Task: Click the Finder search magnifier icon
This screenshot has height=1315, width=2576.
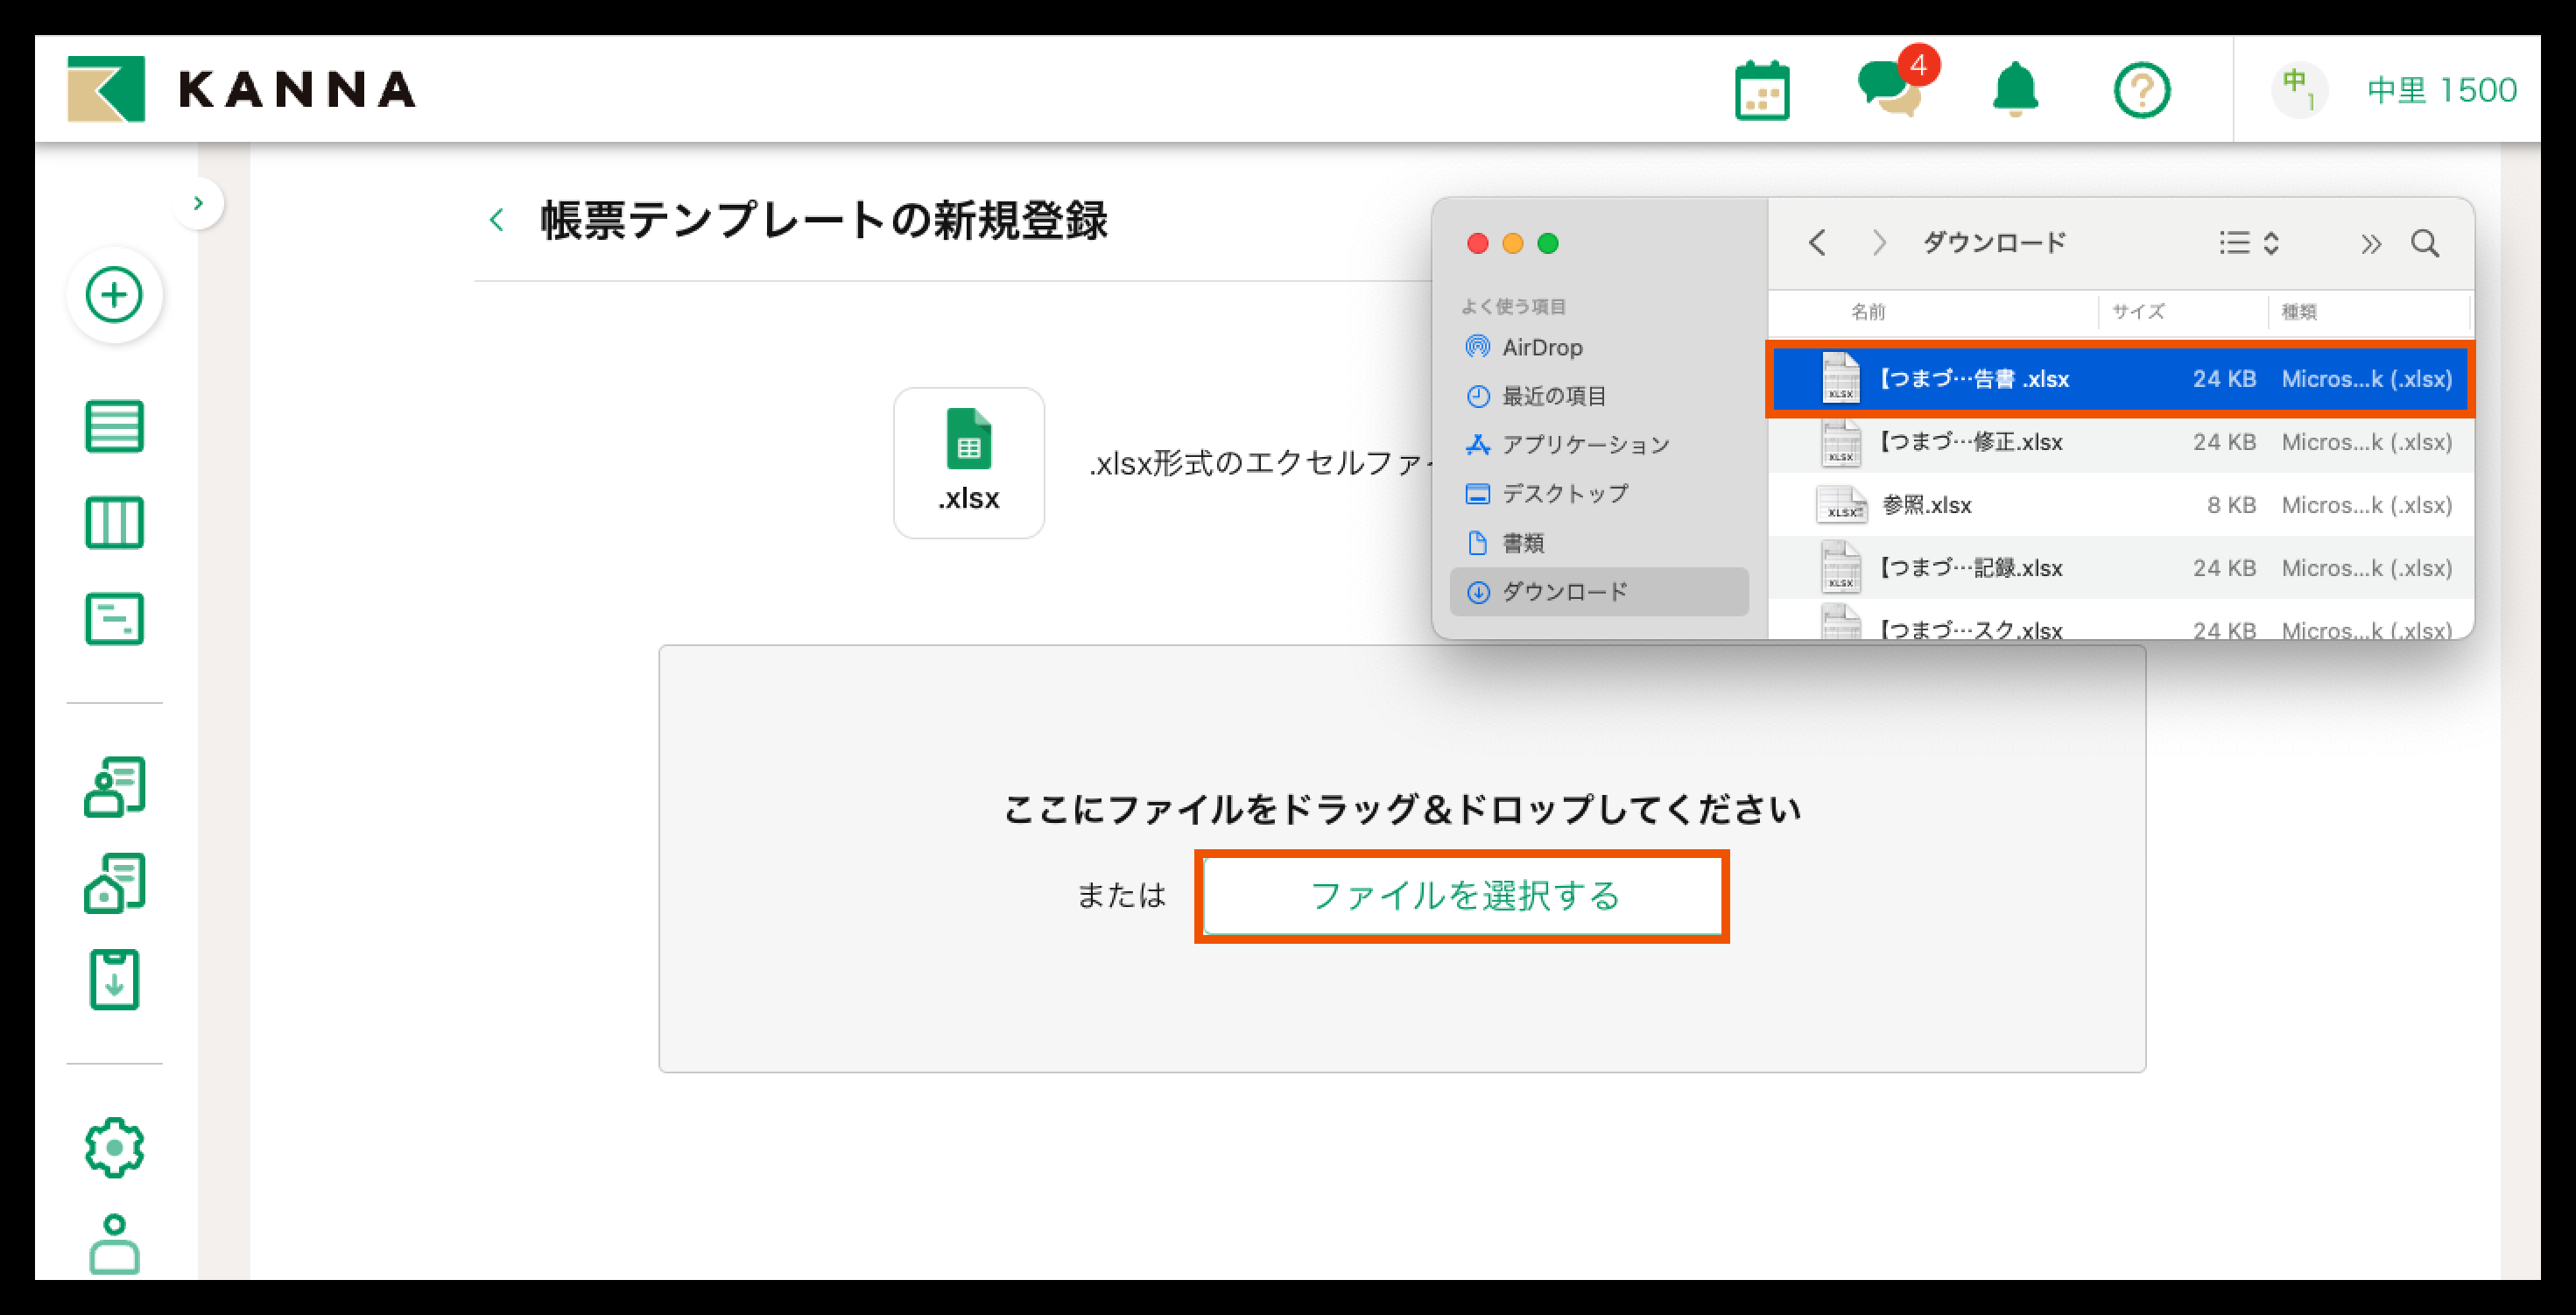Action: (2425, 243)
